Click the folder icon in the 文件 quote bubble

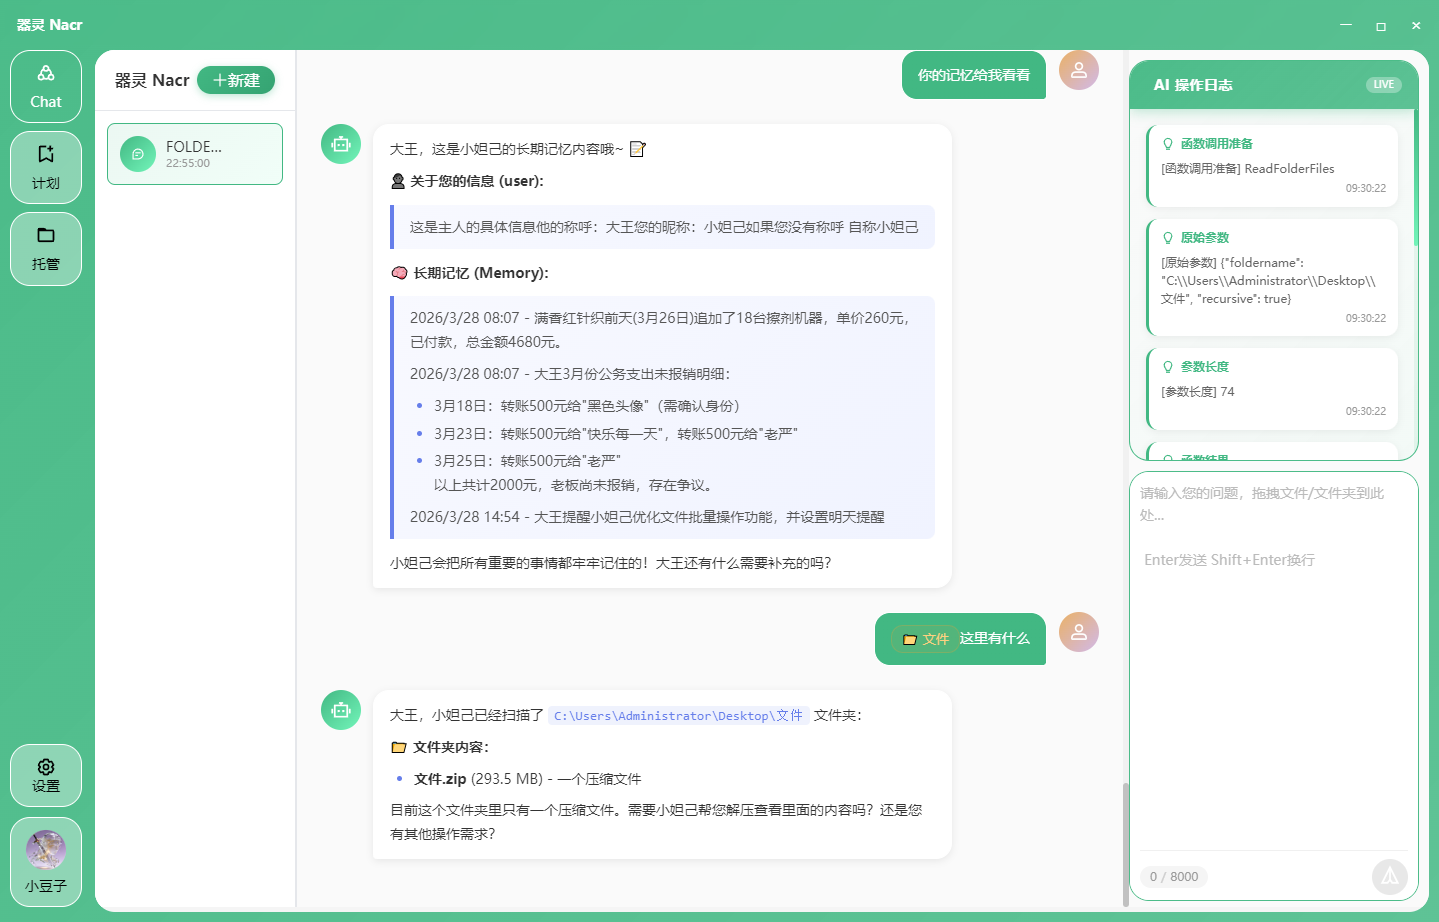pyautogui.click(x=909, y=638)
